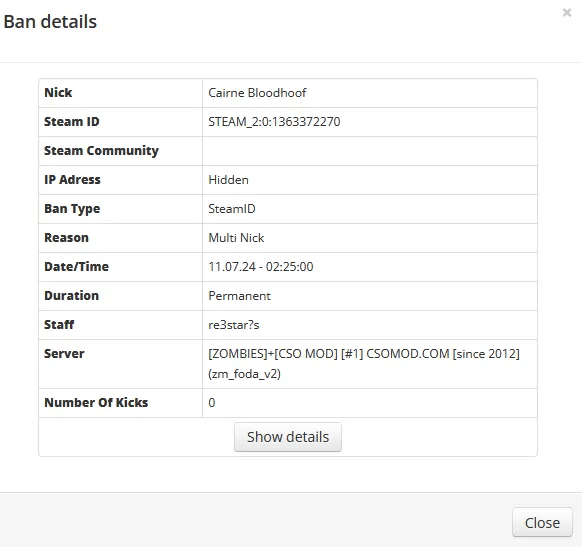Click the staff name re3star?s

233,325
